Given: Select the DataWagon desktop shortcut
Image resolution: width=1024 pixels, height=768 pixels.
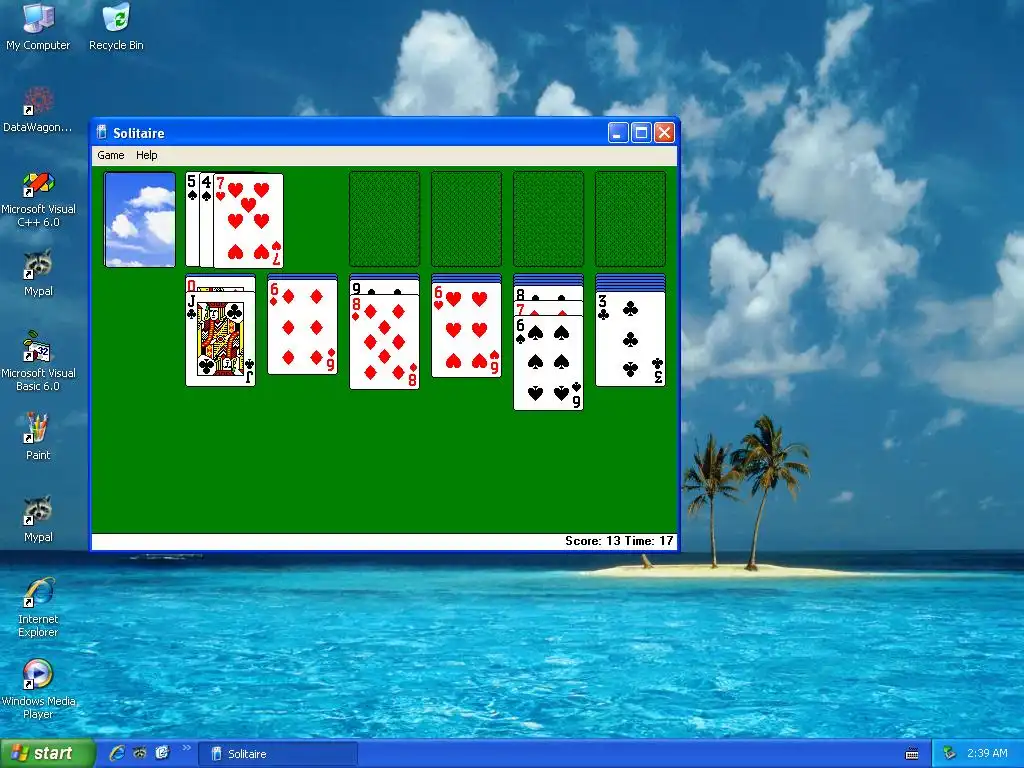Looking at the screenshot, I should pyautogui.click(x=38, y=109).
